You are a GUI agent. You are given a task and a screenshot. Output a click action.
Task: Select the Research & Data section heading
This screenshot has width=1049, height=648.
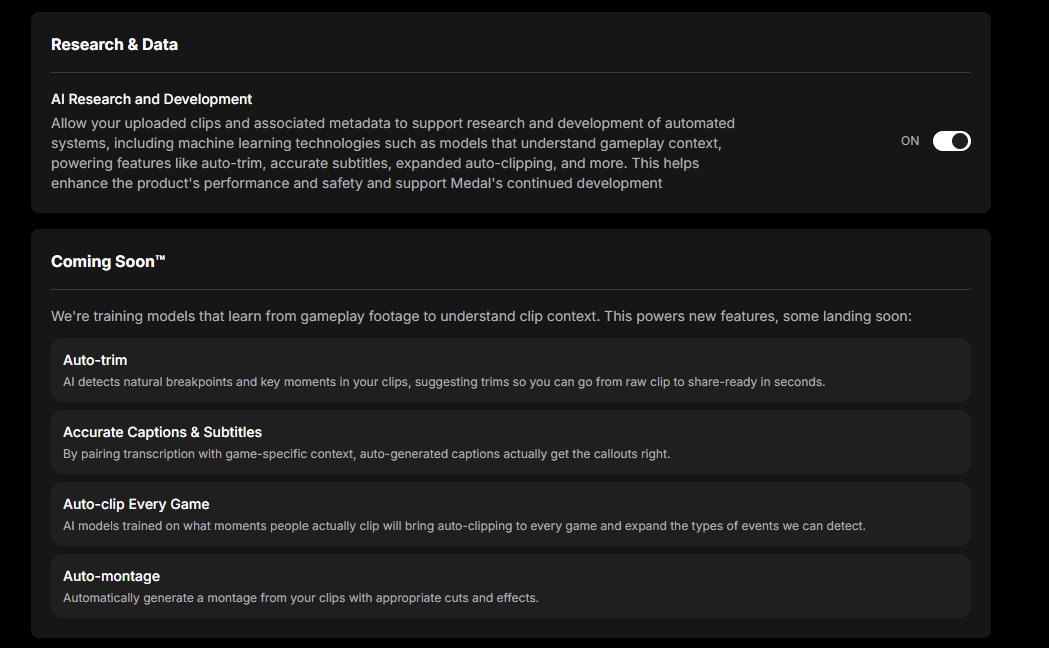click(x=114, y=45)
